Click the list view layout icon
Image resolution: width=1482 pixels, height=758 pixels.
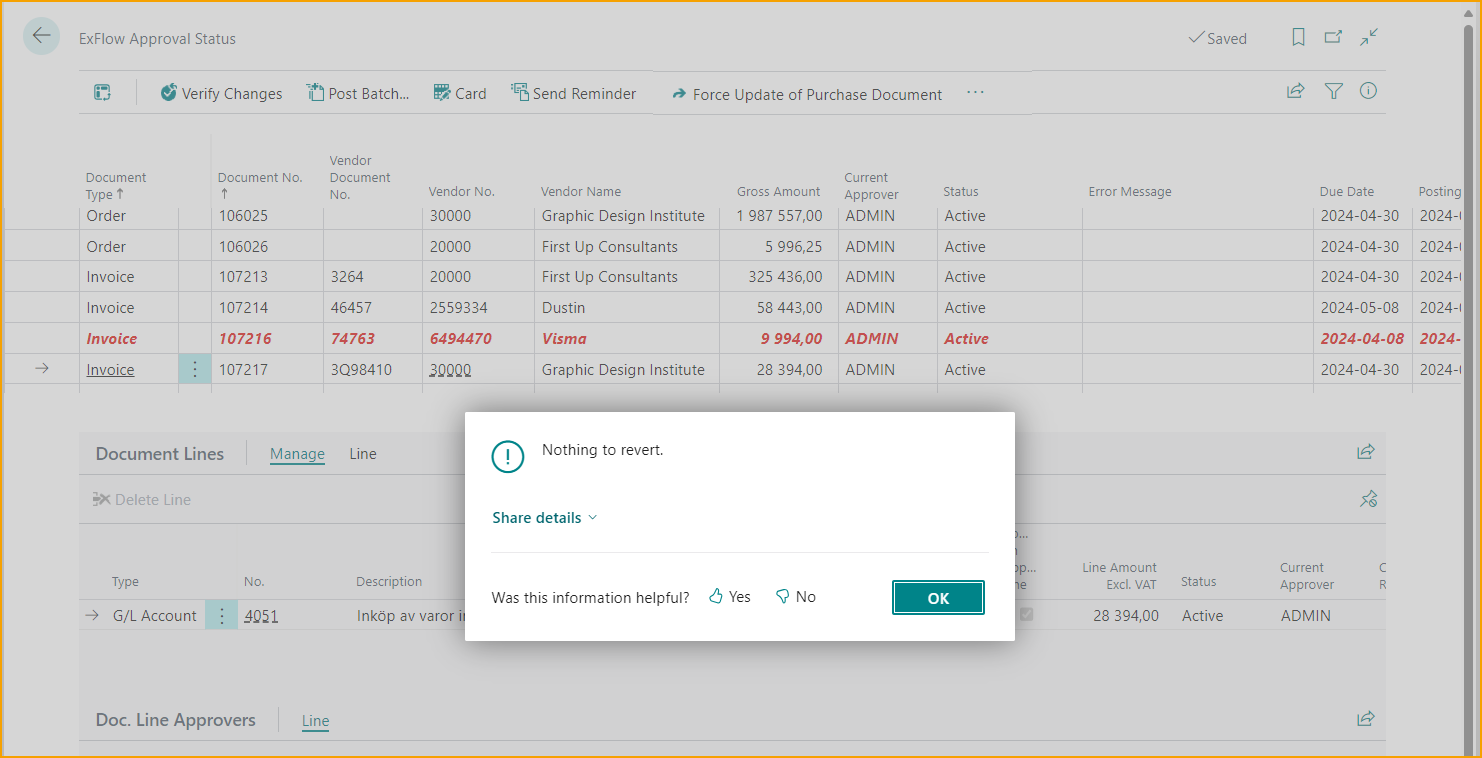[x=102, y=93]
